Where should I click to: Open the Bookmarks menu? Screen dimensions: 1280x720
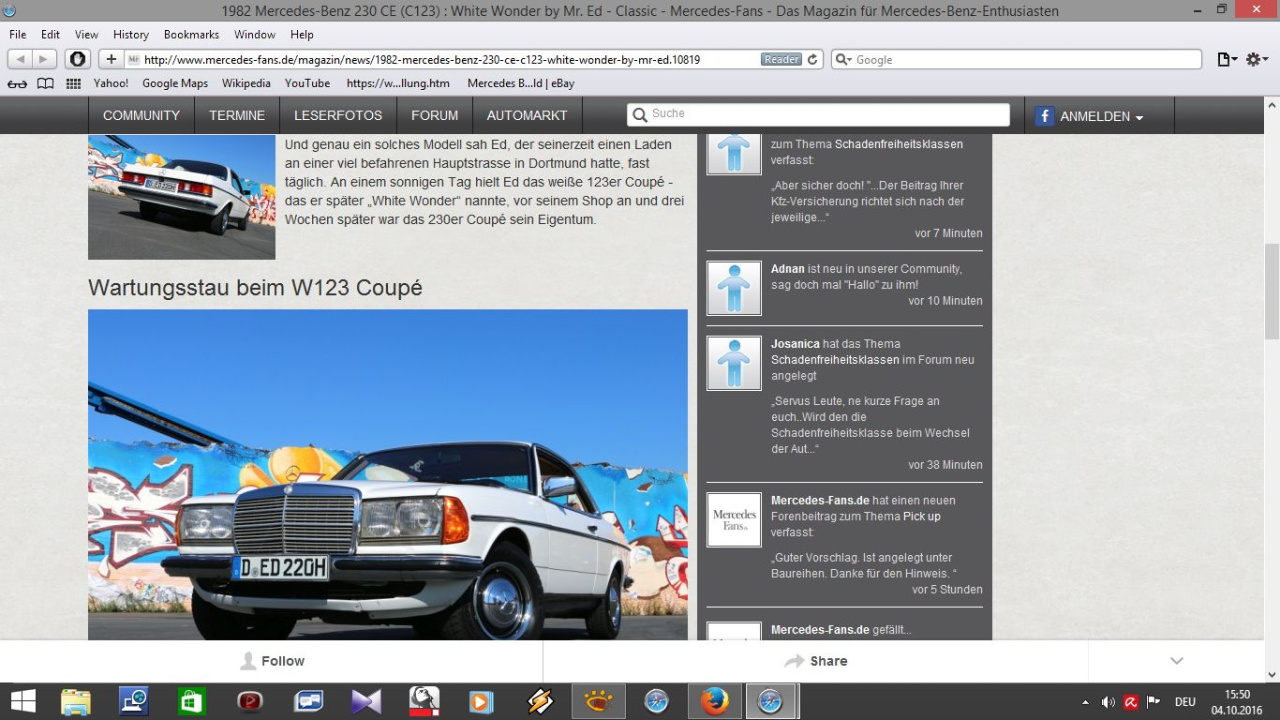pyautogui.click(x=191, y=34)
